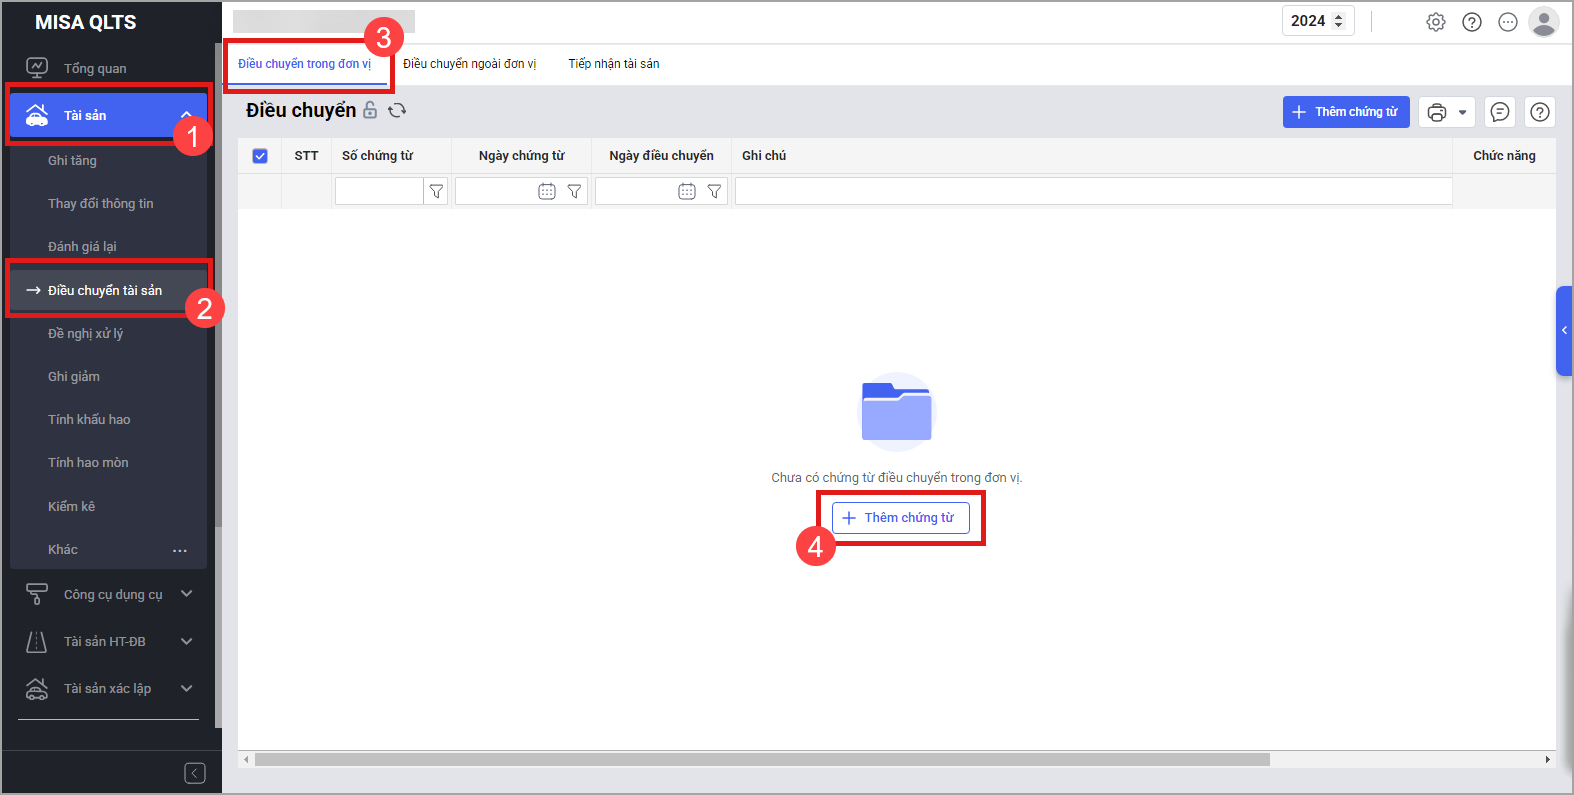
Task: Open help icon next to feedback button
Action: 1540,112
